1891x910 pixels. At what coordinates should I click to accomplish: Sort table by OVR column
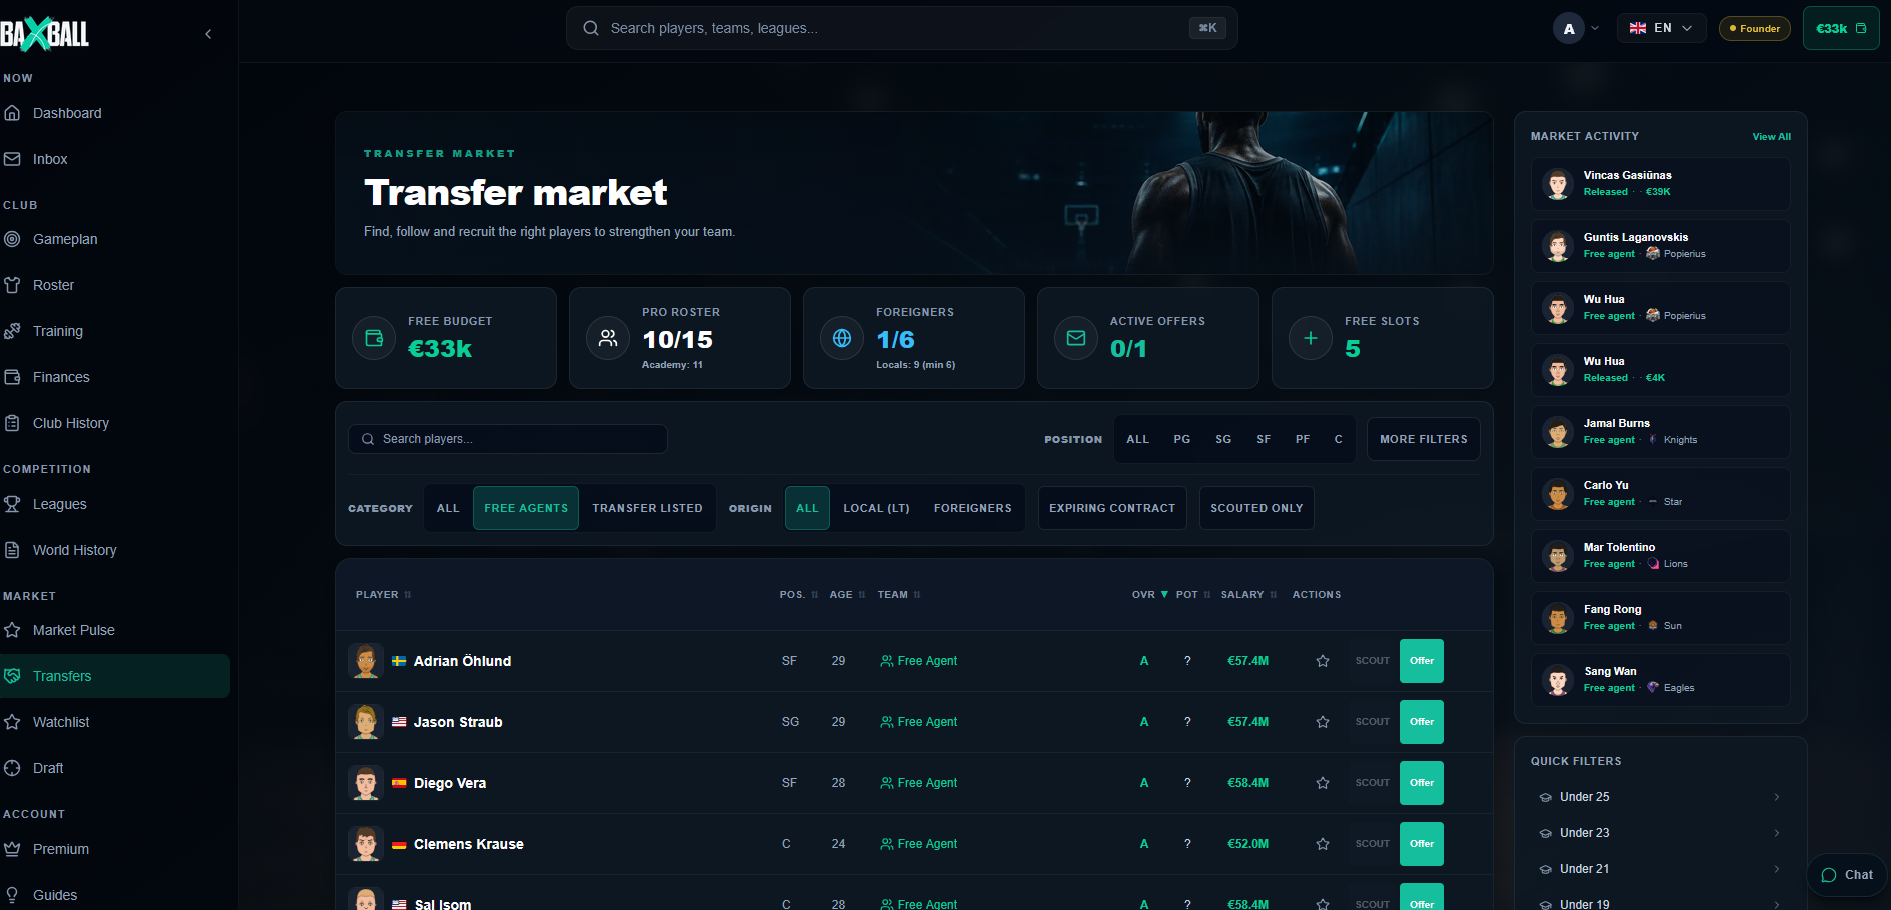1149,594
